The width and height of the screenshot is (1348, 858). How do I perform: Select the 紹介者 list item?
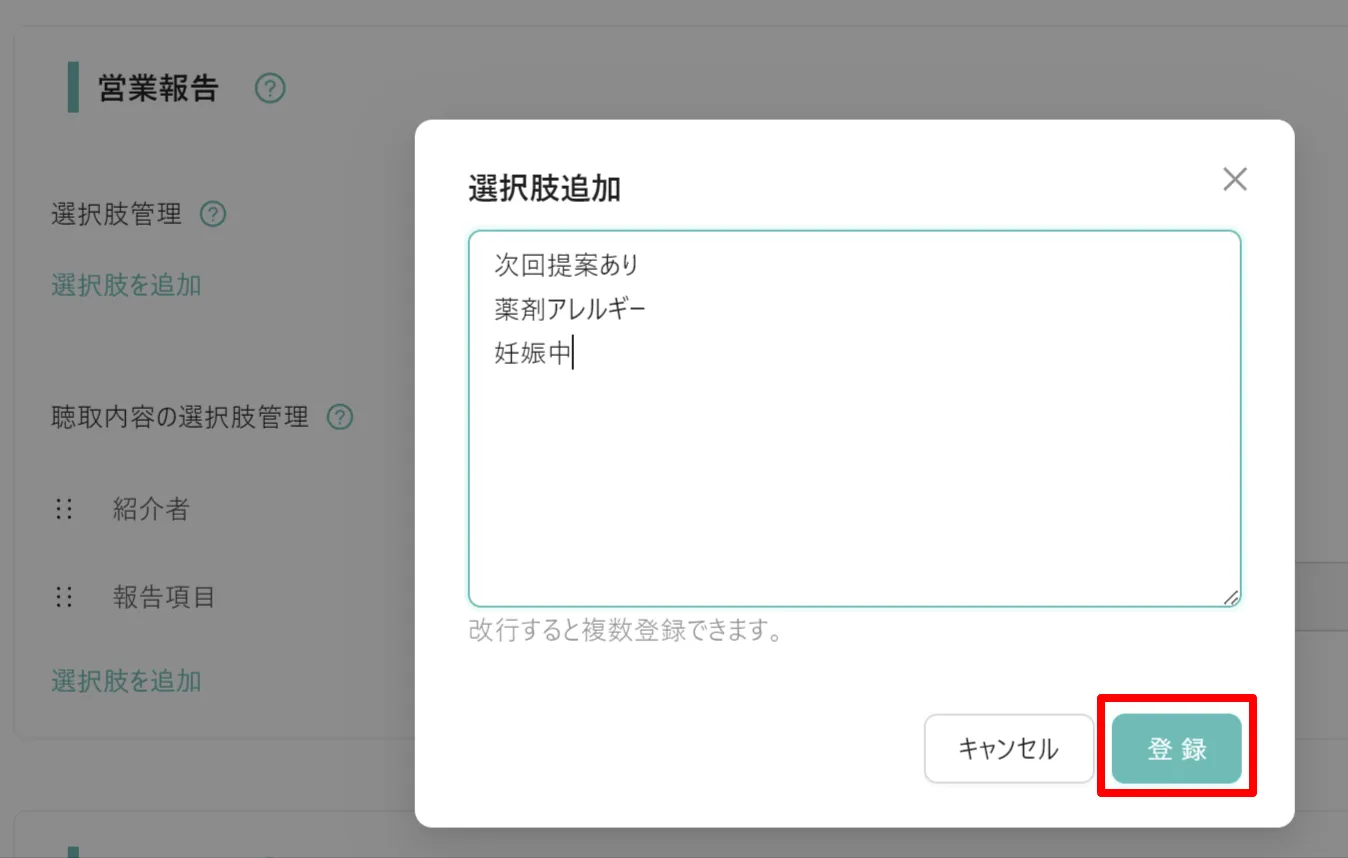point(151,510)
